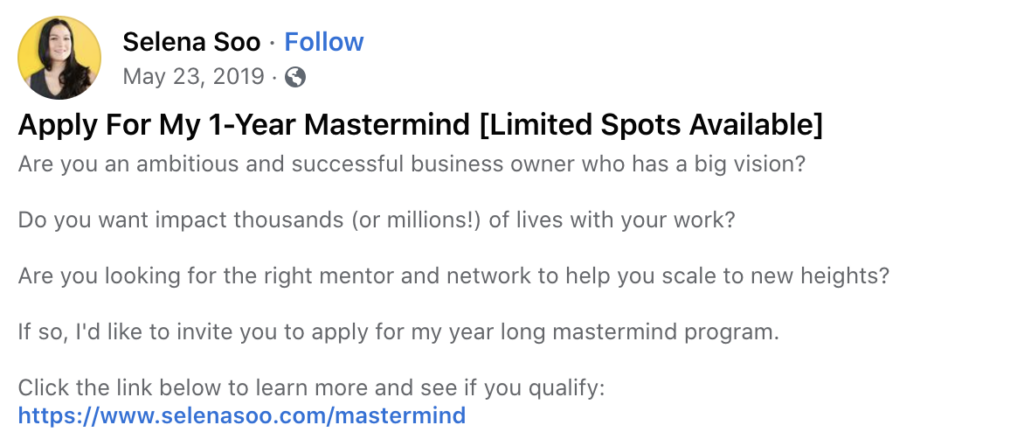Image resolution: width=1024 pixels, height=446 pixels.
Task: Click the parenthetical "(or millions!)" text
Action: click(417, 220)
